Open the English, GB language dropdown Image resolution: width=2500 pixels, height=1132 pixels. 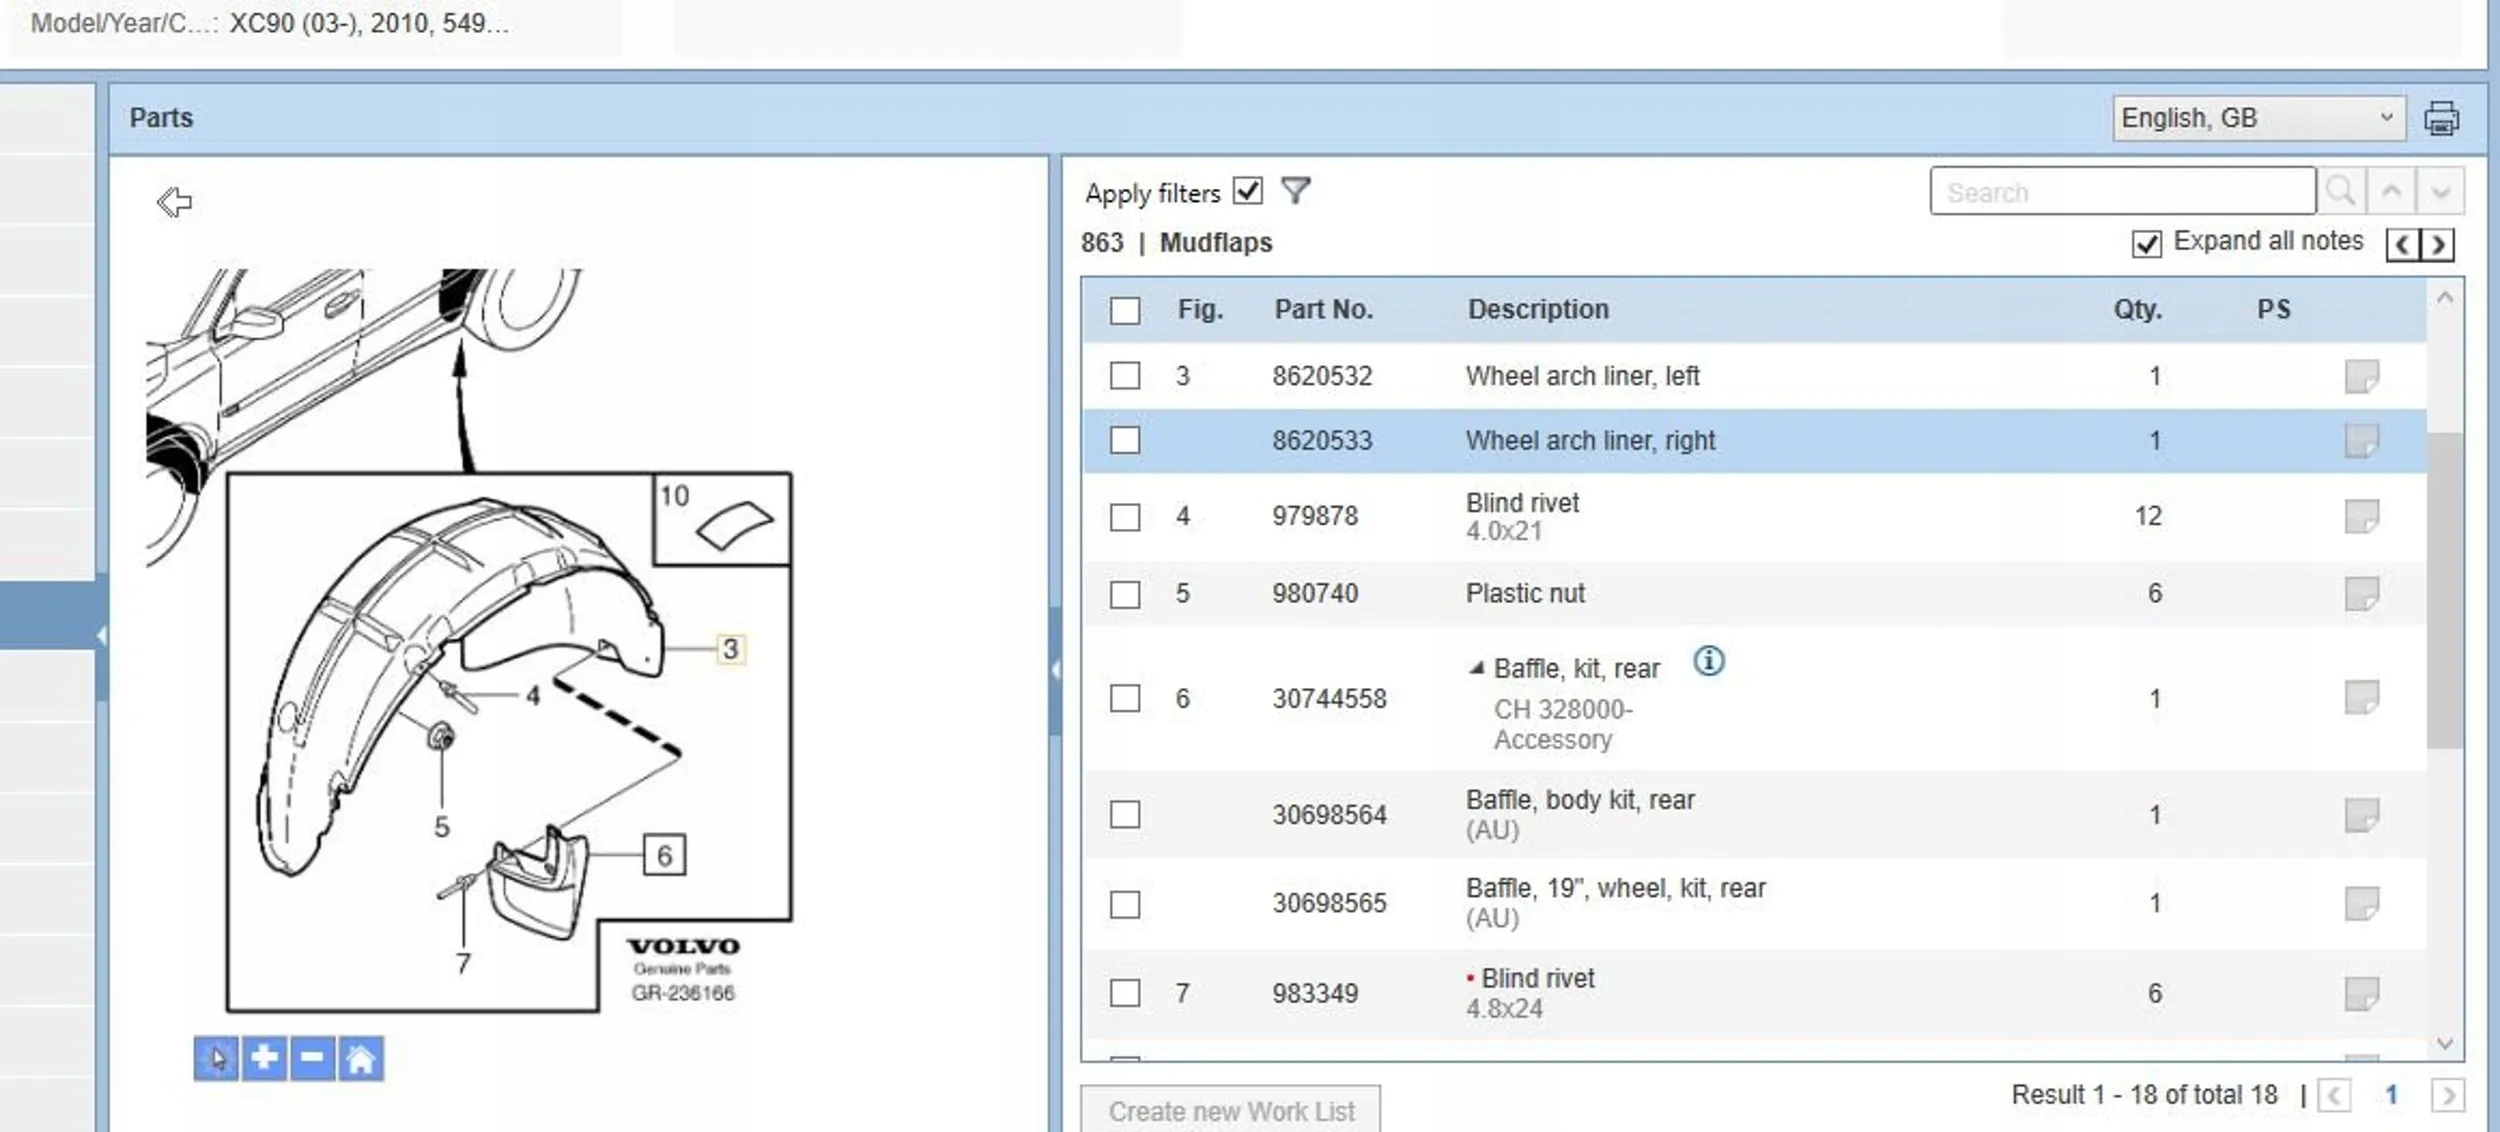2257,118
